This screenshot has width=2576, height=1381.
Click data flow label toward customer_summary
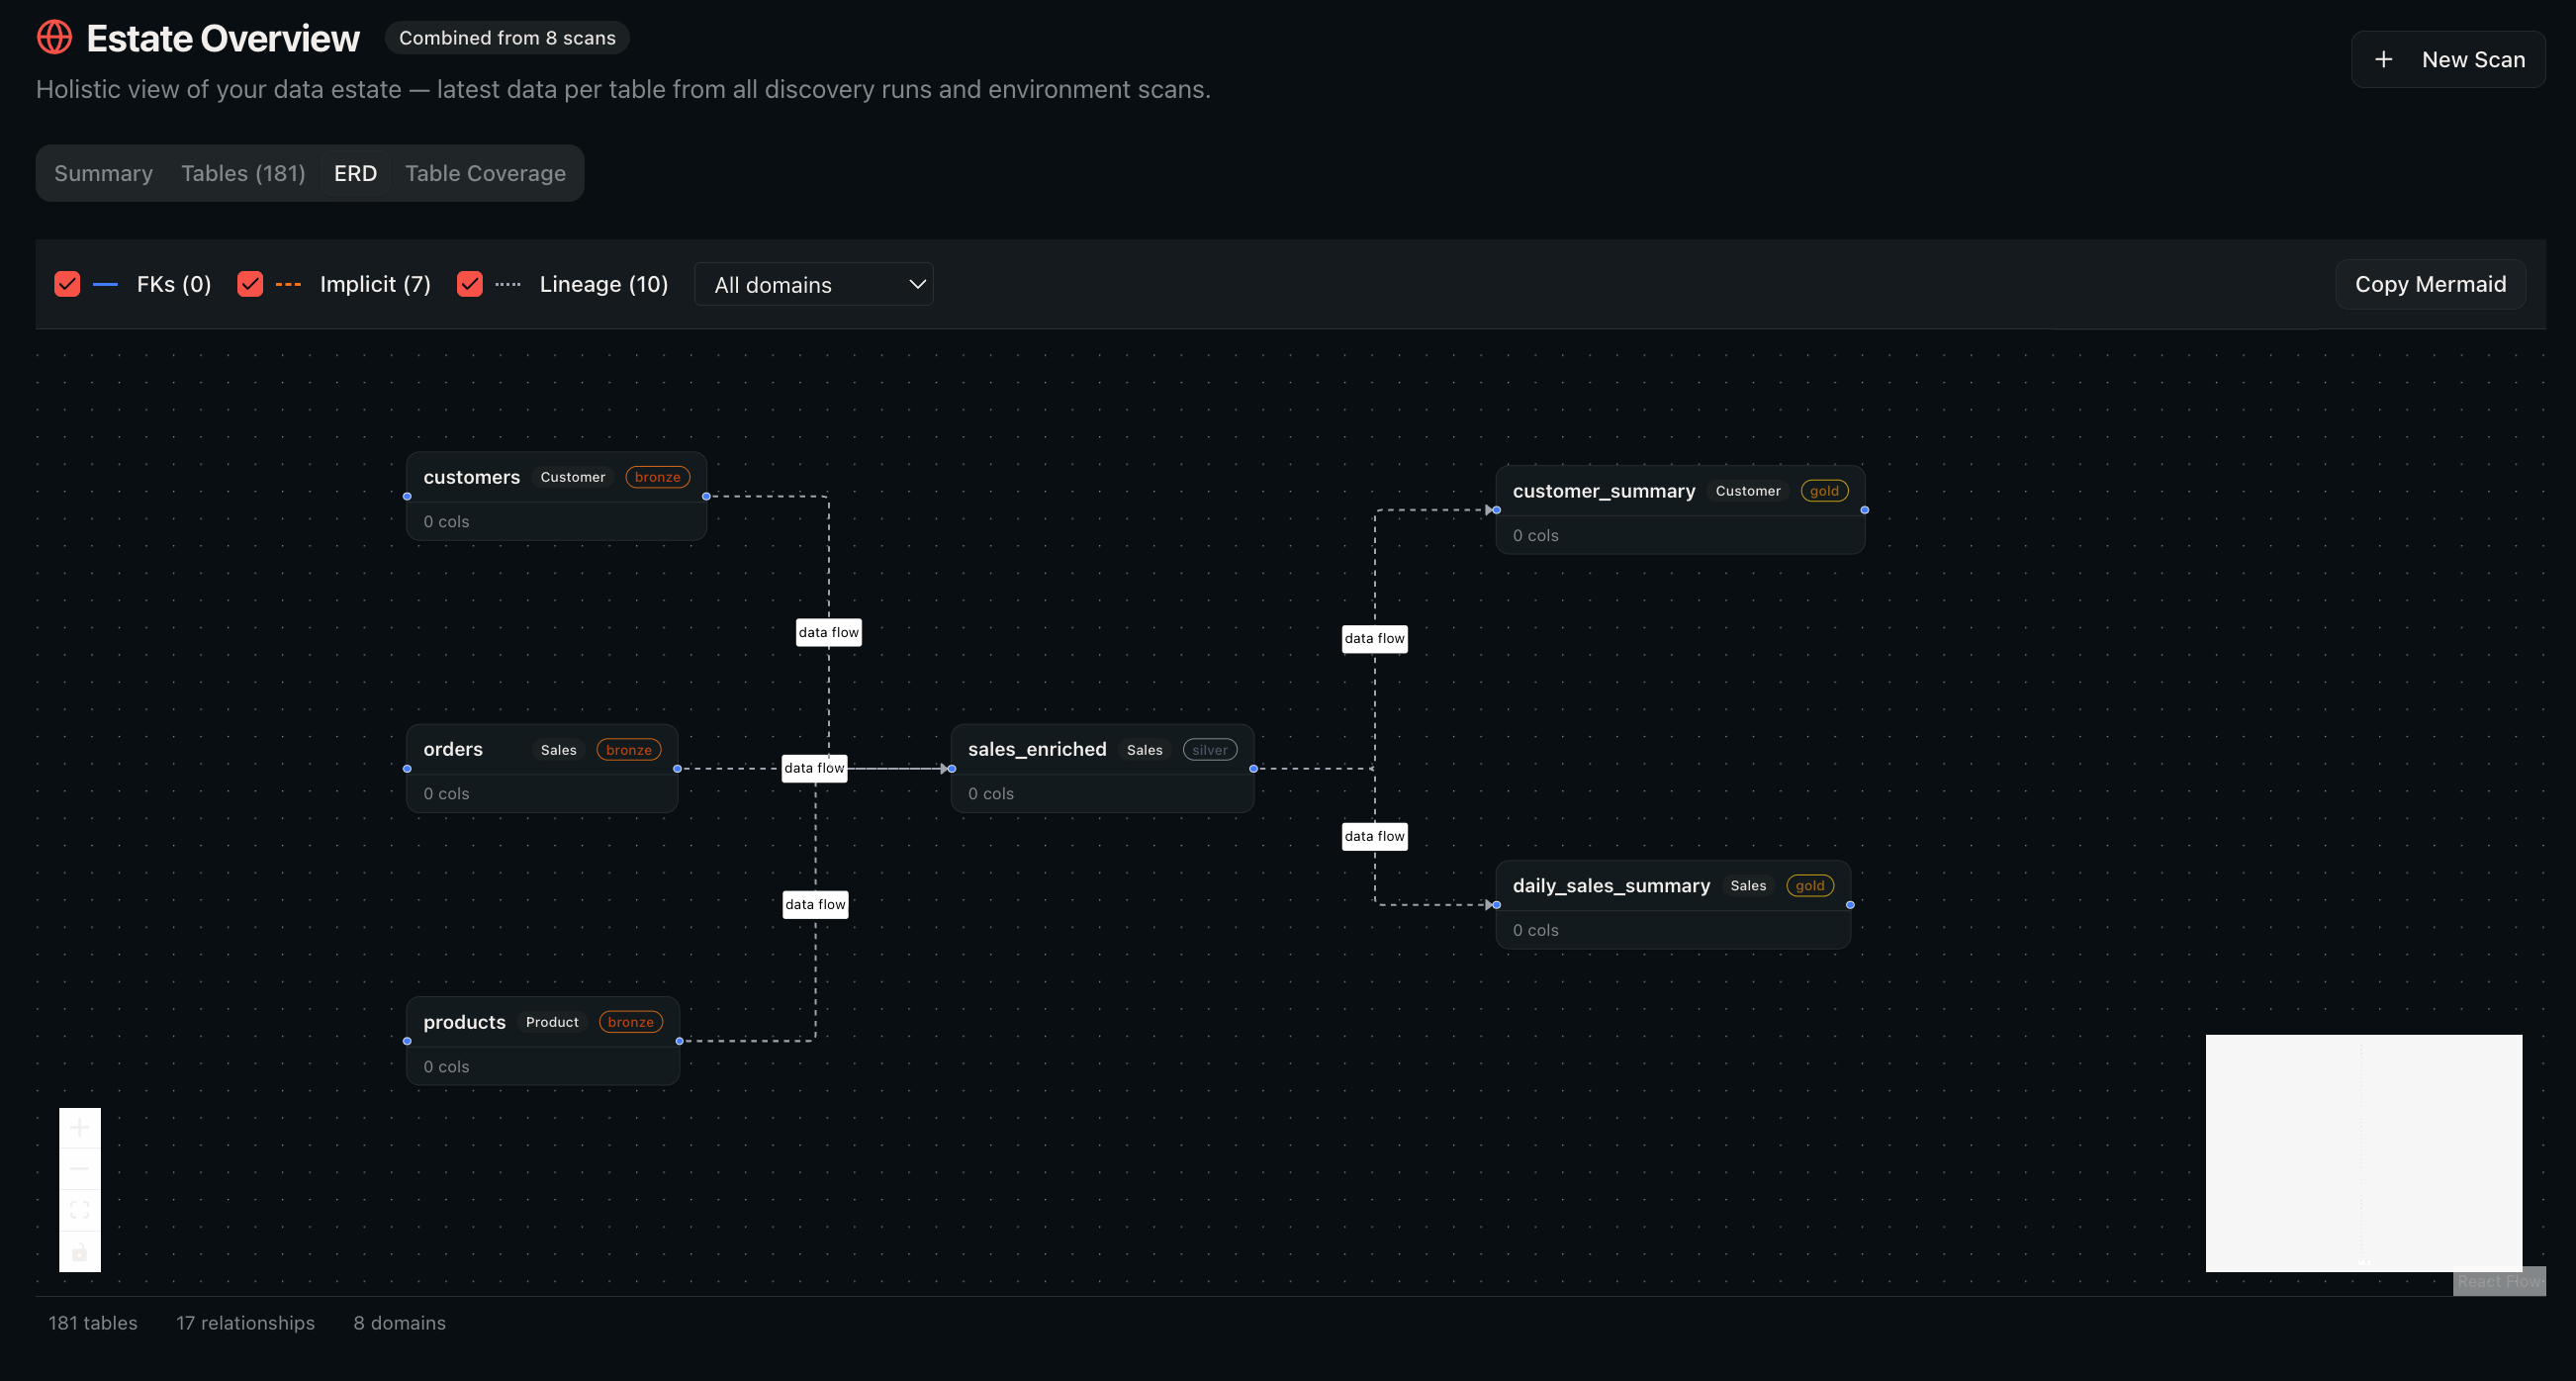(1374, 639)
